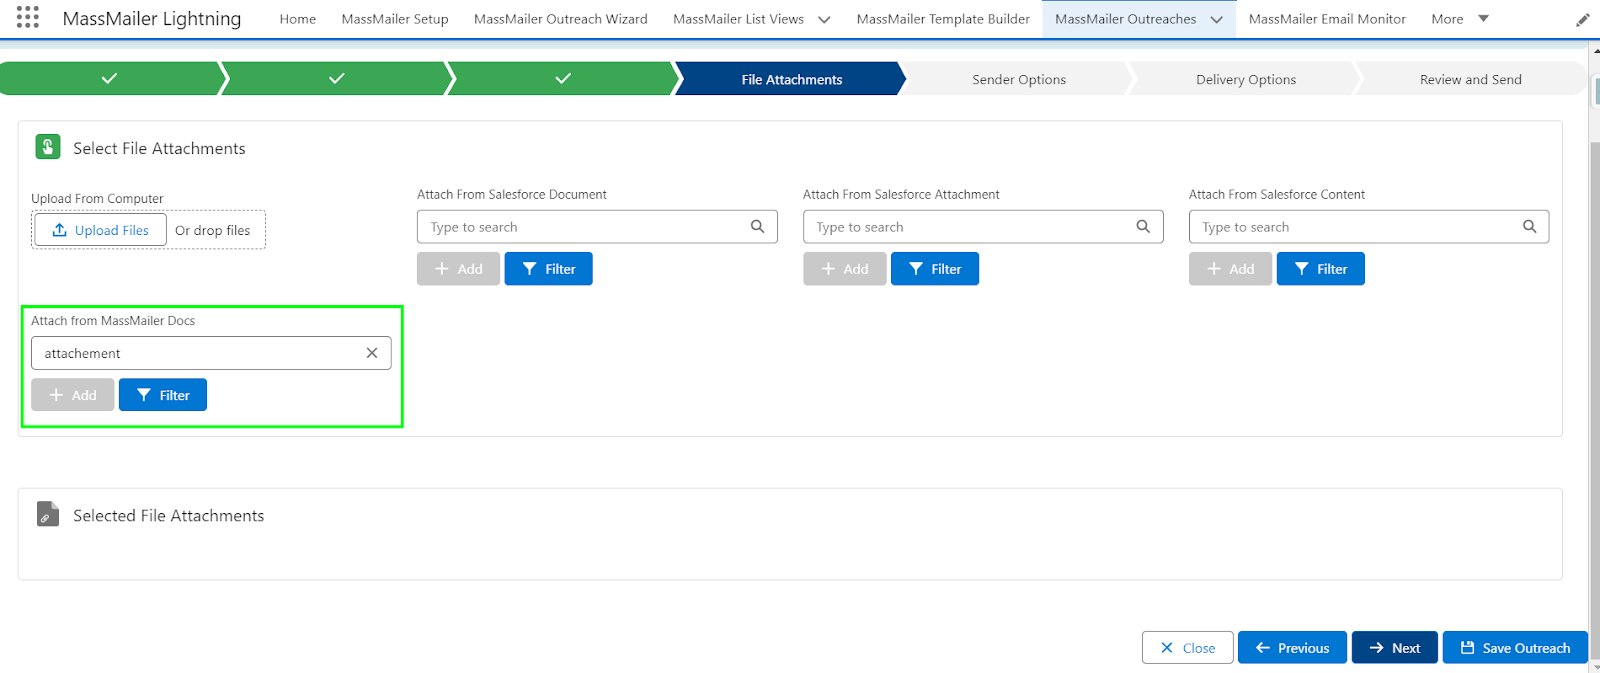Click the Select File Attachments green icon
1600x673 pixels.
pyautogui.click(x=48, y=147)
